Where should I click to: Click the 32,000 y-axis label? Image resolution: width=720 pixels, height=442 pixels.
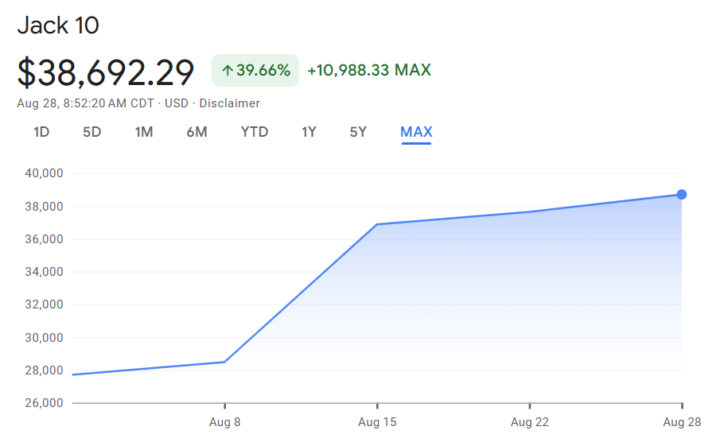[x=44, y=305]
